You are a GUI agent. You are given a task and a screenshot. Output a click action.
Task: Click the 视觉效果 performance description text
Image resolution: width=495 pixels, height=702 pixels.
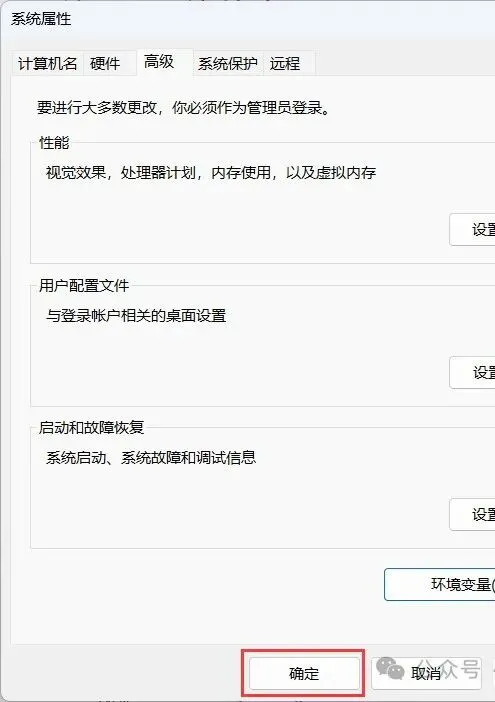pos(211,172)
